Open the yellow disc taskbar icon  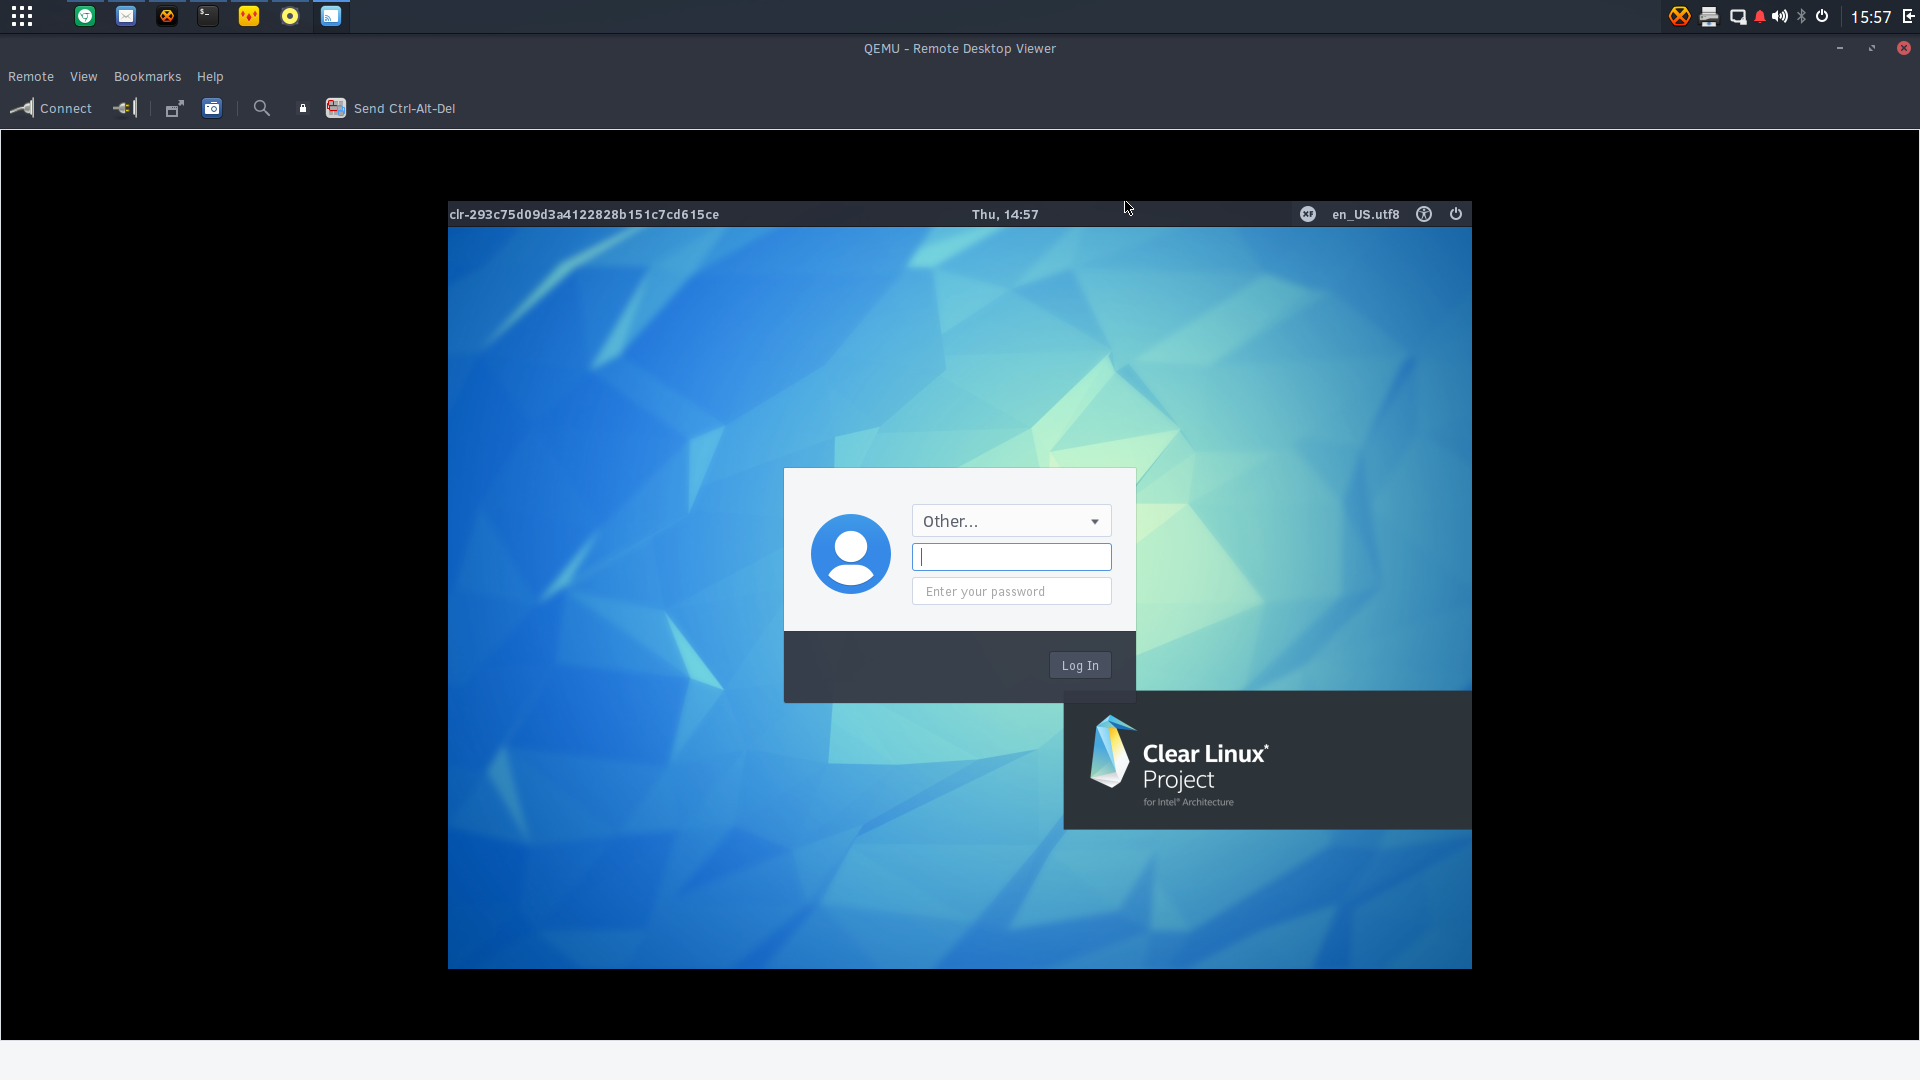tap(290, 16)
